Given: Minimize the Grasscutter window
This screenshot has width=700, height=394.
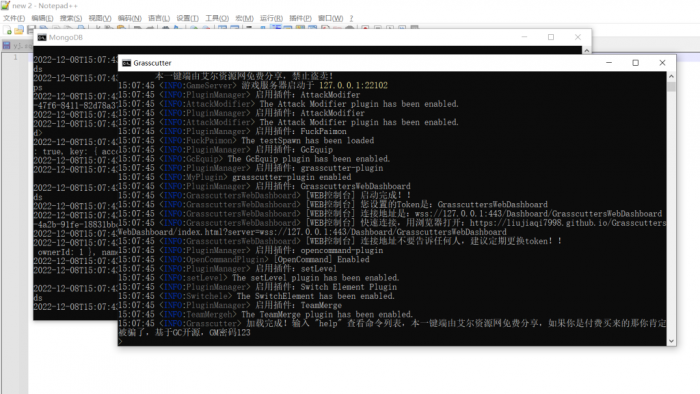Looking at the screenshot, I should coord(609,63).
